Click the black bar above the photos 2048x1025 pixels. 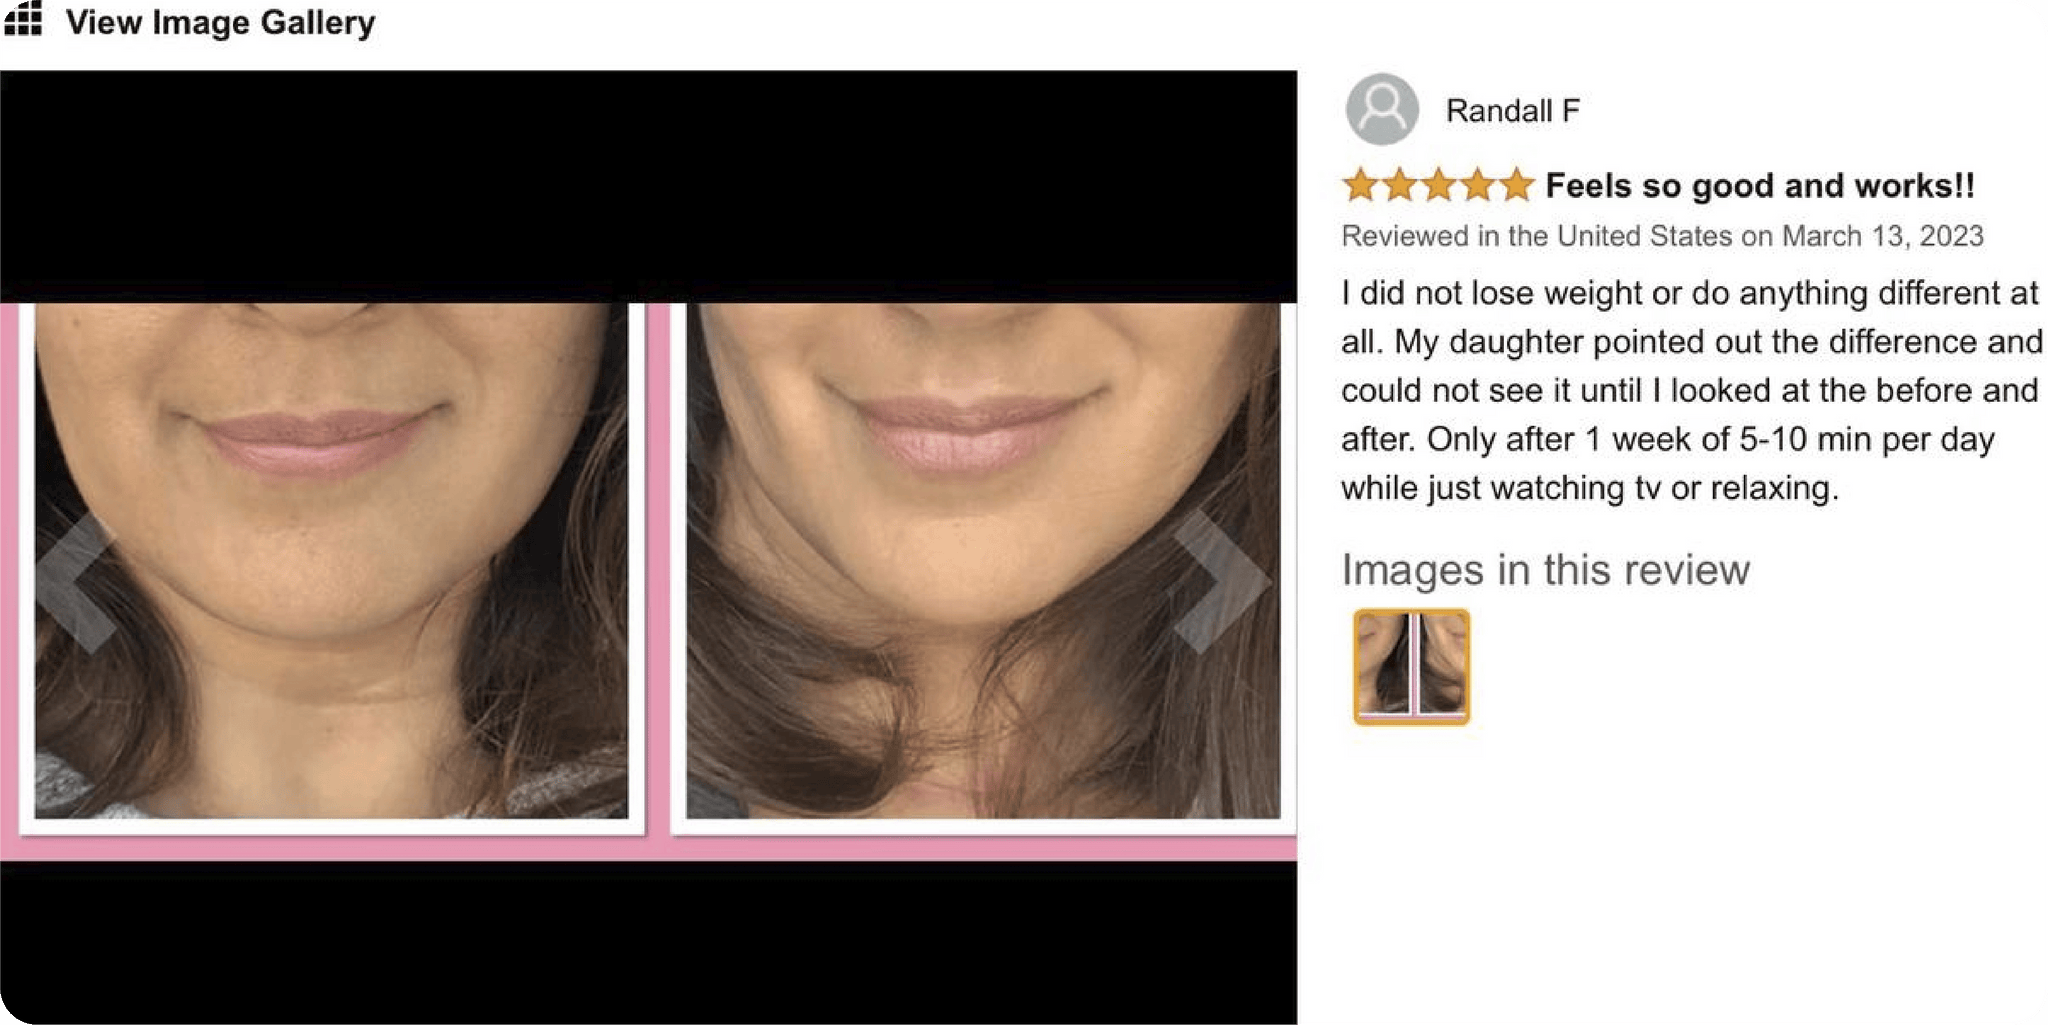pyautogui.click(x=648, y=186)
